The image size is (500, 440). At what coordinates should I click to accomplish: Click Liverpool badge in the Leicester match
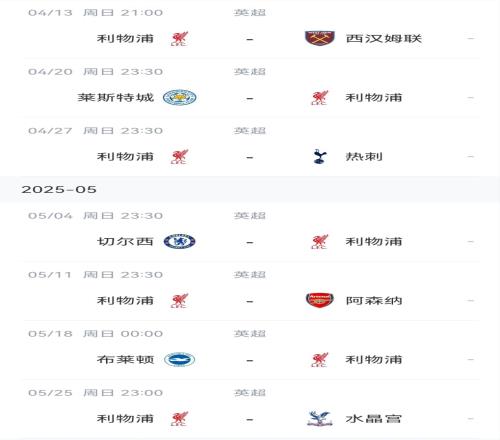[320, 98]
